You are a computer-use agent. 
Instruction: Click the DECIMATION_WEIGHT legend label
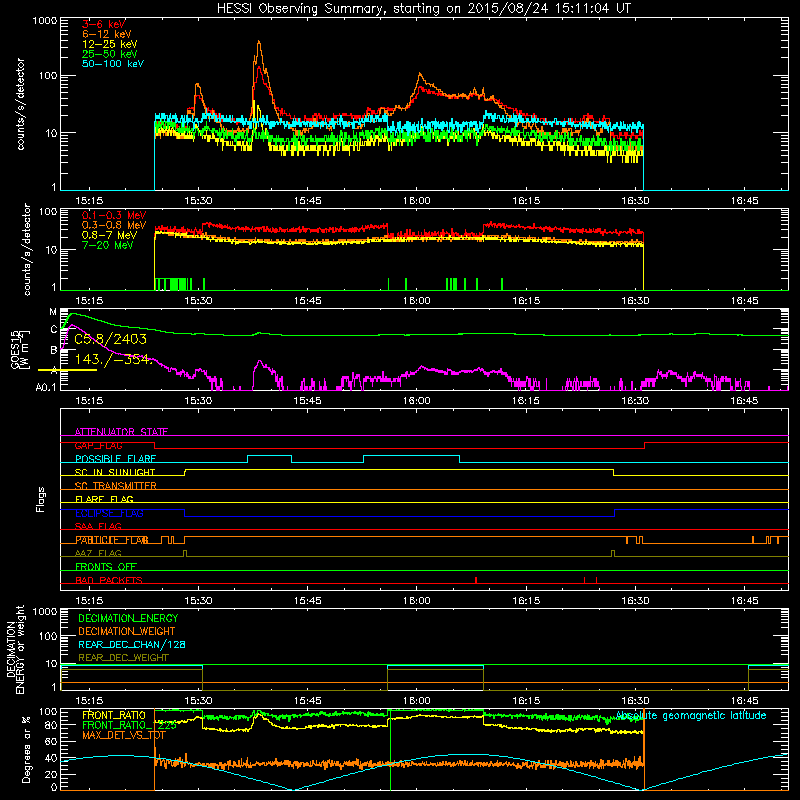[x=127, y=631]
